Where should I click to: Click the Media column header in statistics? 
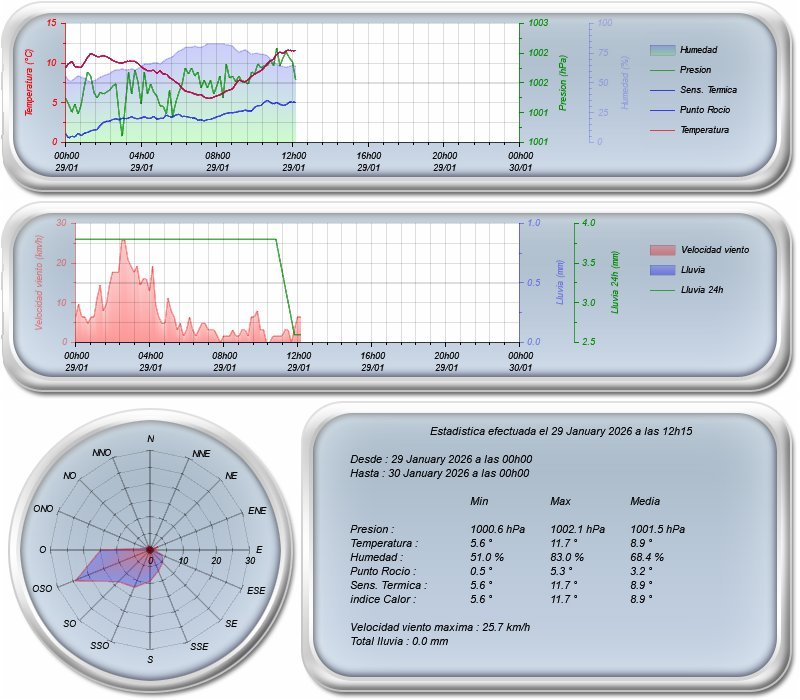[645, 500]
